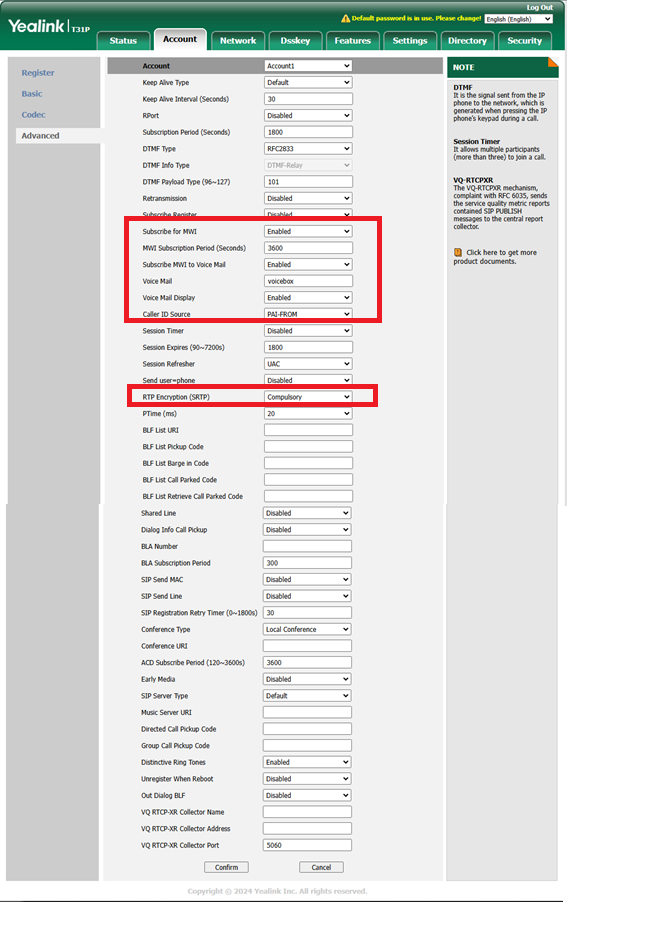Click the product documents book icon
Image resolution: width=662 pixels, height=931 pixels.
click(458, 252)
